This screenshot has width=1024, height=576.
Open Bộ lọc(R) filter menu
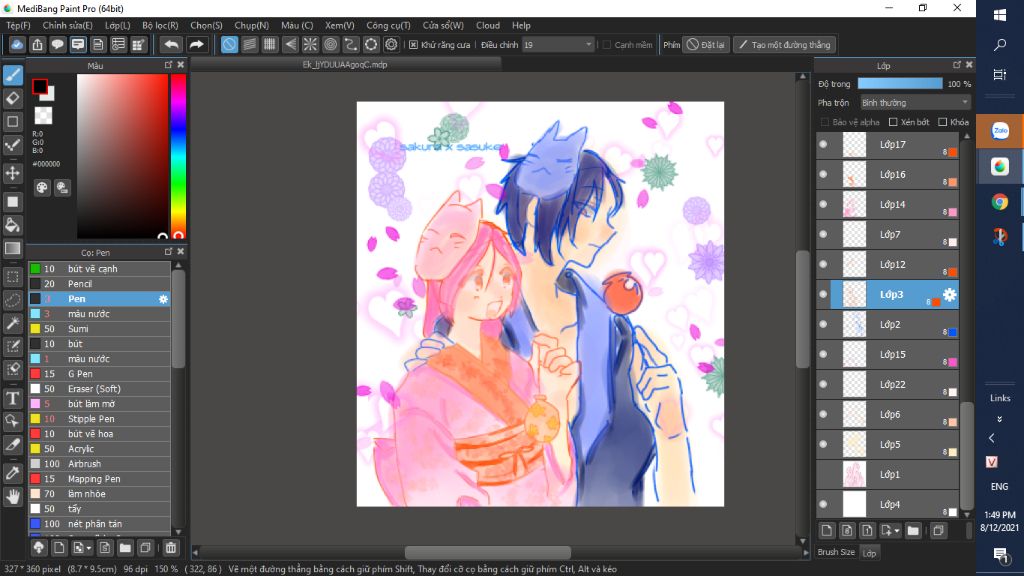tap(160, 25)
